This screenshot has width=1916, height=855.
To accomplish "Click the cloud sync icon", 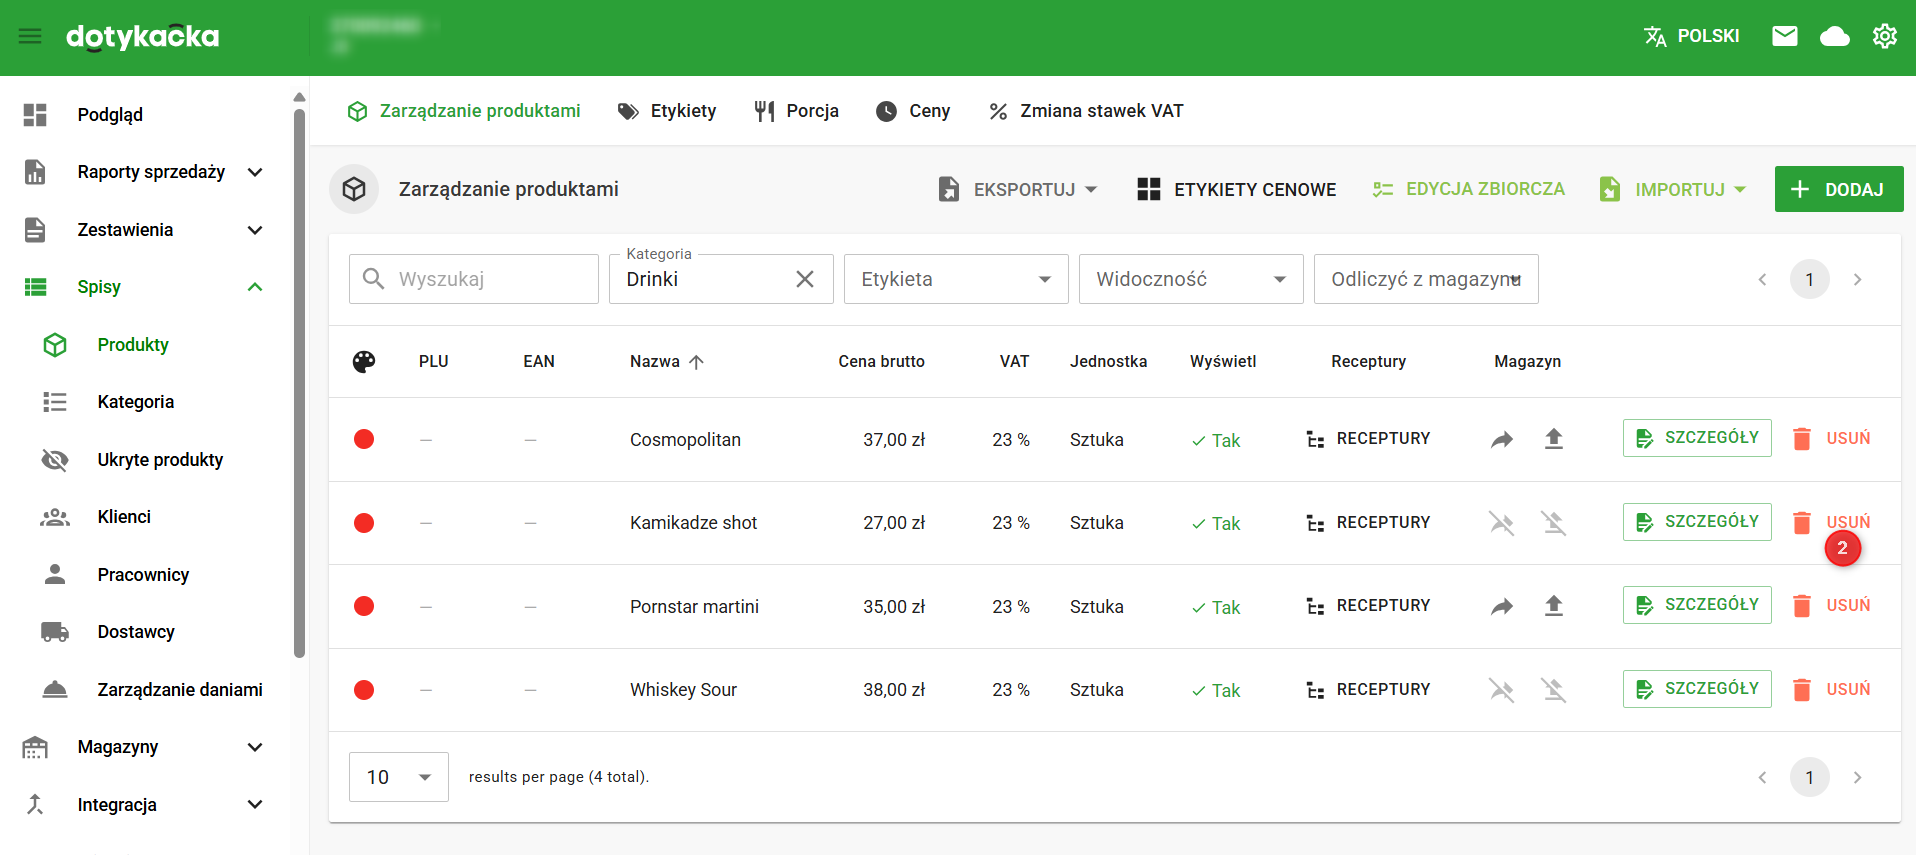I will click(x=1834, y=37).
